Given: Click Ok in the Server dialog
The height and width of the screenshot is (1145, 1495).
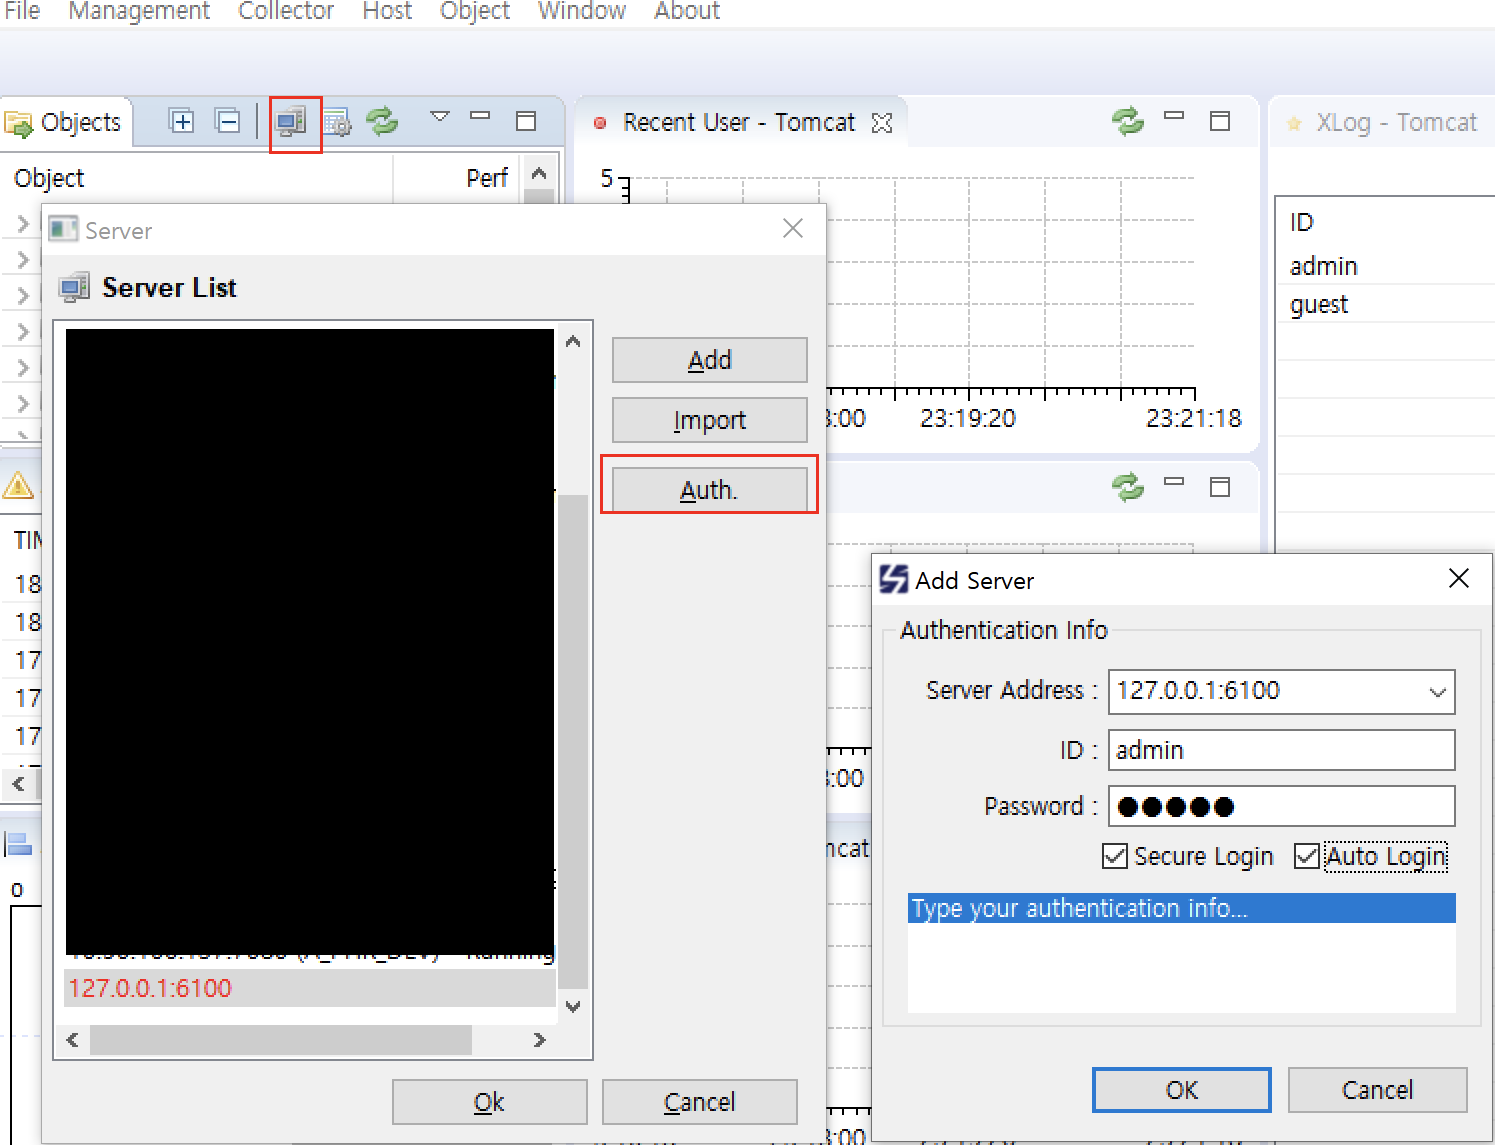Looking at the screenshot, I should coord(490,1102).
